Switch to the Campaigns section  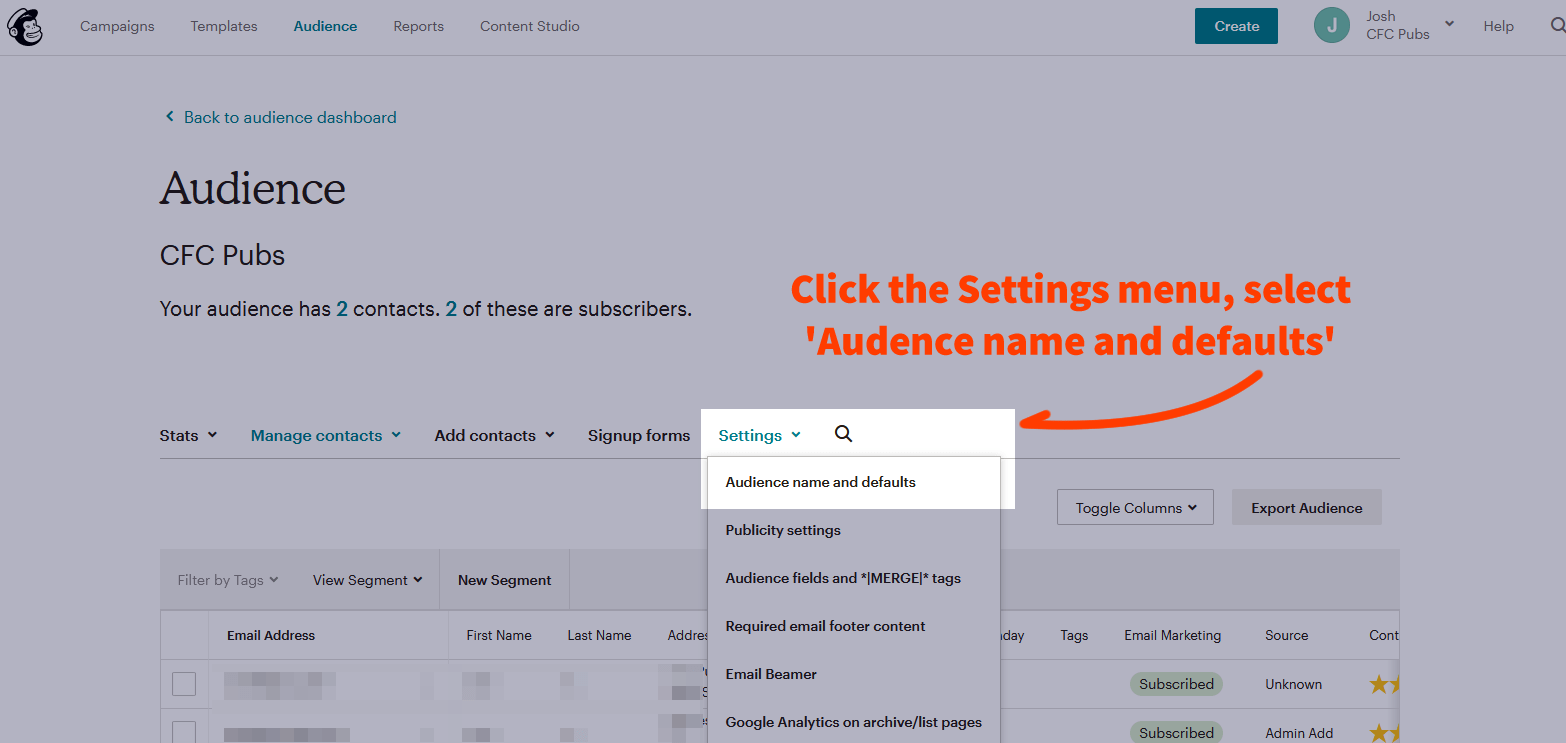[x=117, y=26]
